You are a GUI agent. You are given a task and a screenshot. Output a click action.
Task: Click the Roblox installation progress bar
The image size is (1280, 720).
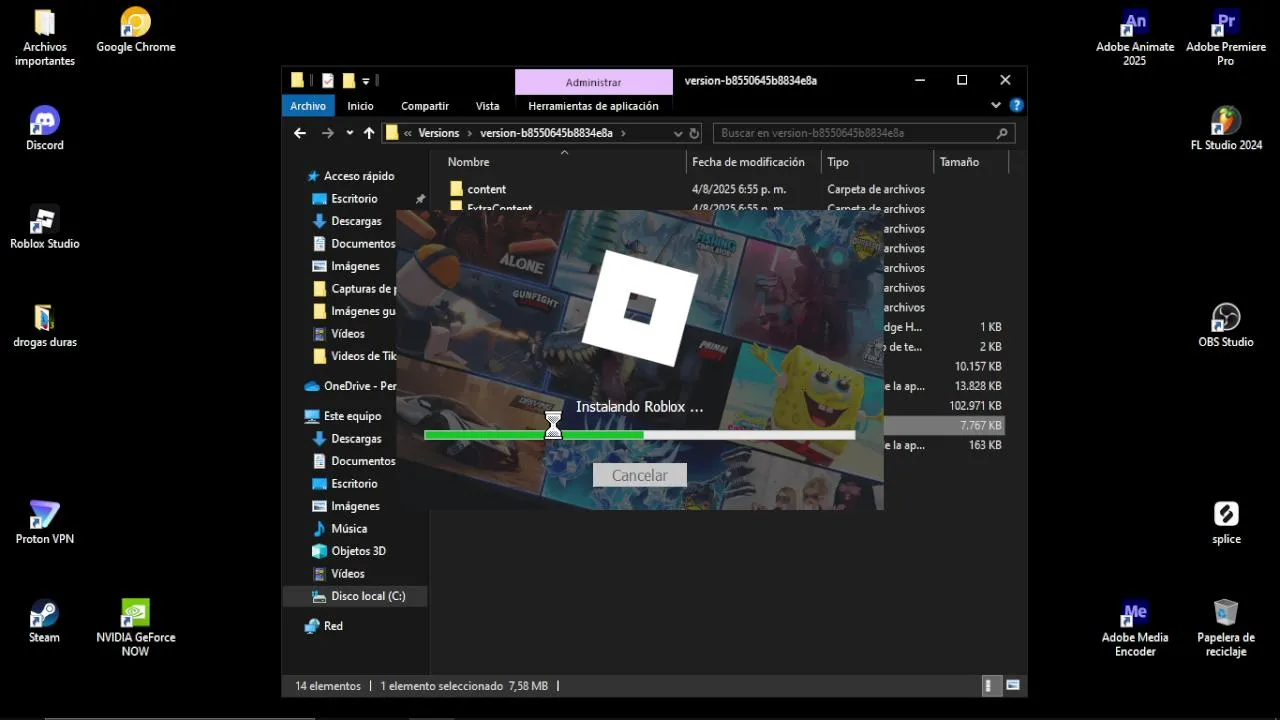(640, 435)
